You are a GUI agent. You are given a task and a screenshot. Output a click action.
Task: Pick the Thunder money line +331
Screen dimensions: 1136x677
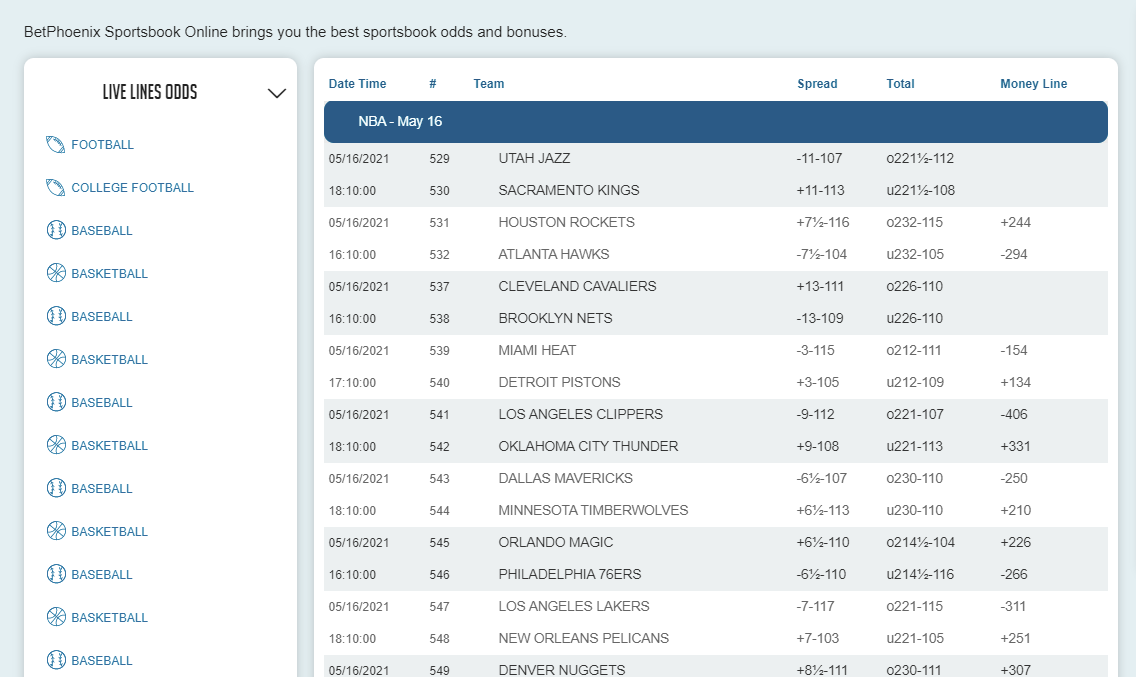(x=1015, y=446)
